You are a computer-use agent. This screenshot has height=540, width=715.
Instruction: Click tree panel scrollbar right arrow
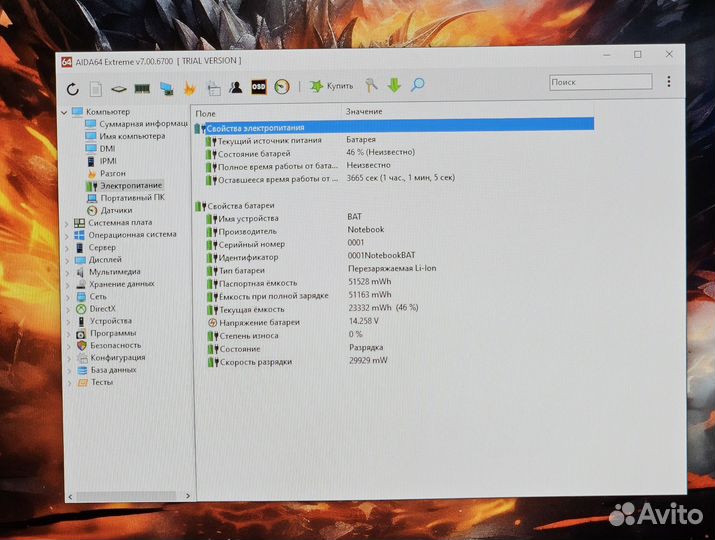coord(188,496)
